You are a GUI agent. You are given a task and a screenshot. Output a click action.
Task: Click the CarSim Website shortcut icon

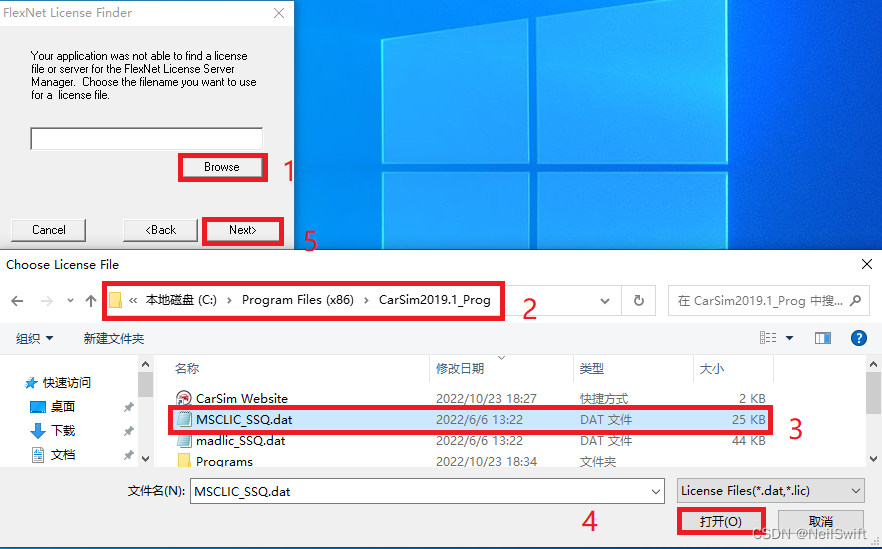184,398
